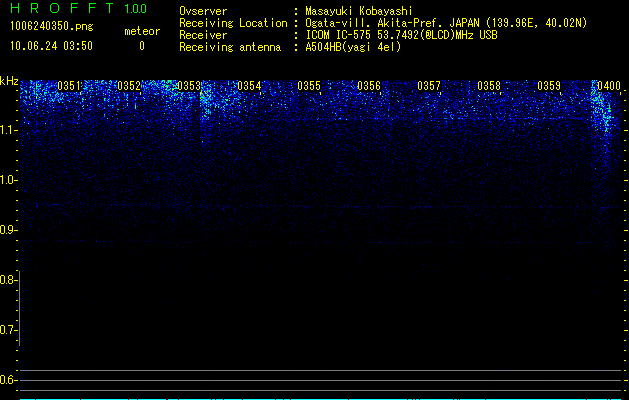Select the Ogata-vill. Akita-Pref. JAPAN location text
This screenshot has height=400, width=629.
446,23
